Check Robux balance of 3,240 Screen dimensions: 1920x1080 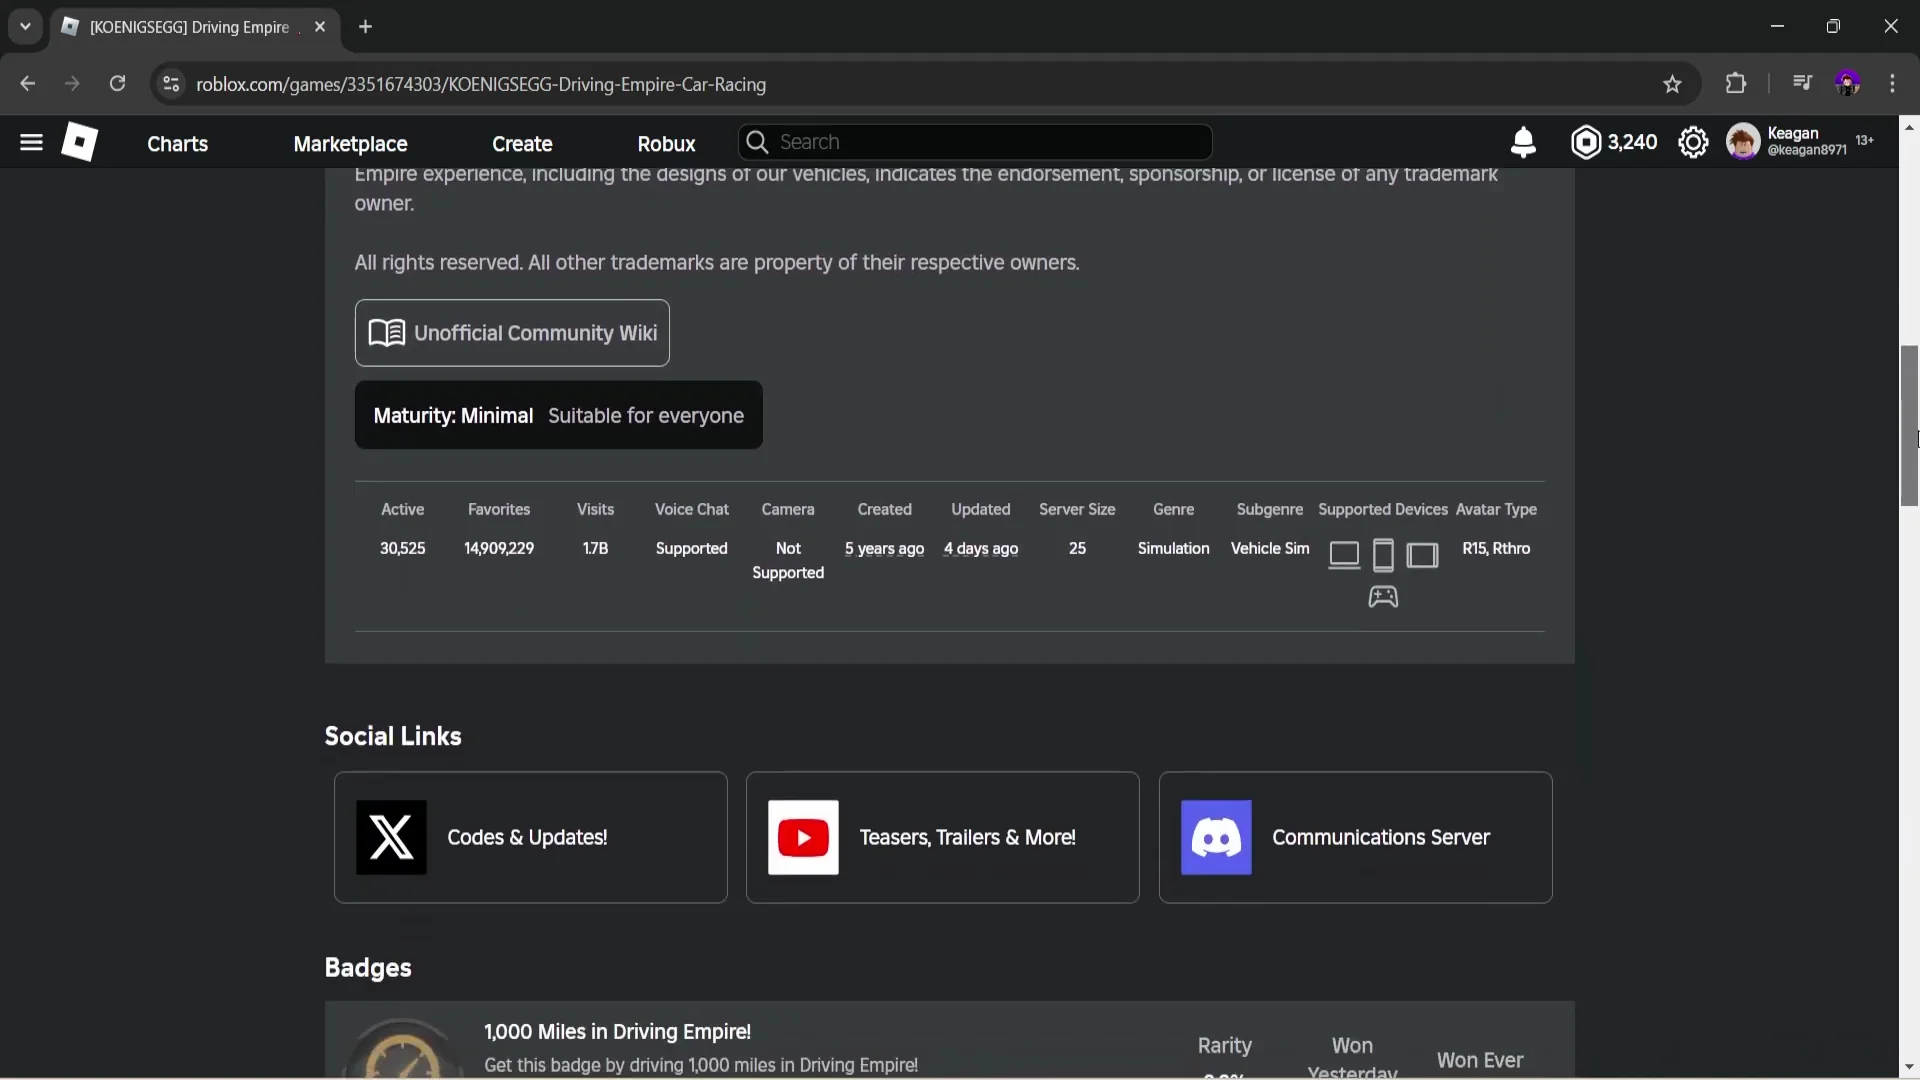pos(1614,142)
